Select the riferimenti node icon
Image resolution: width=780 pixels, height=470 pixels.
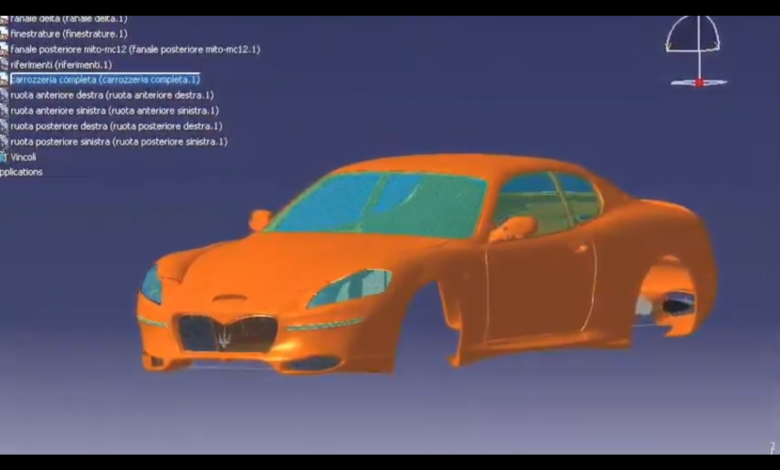pyautogui.click(x=4, y=65)
